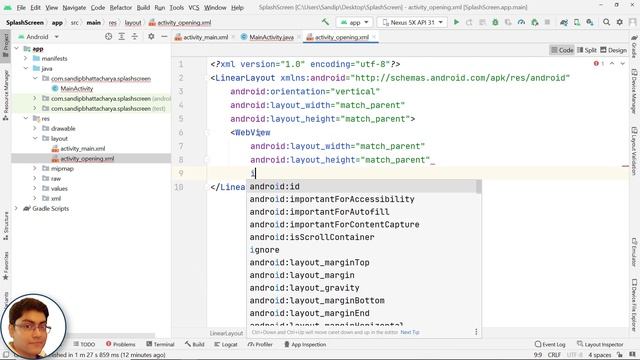Screen dimensions: 640x360
Task: Collapse the res folder
Action: 26,118
